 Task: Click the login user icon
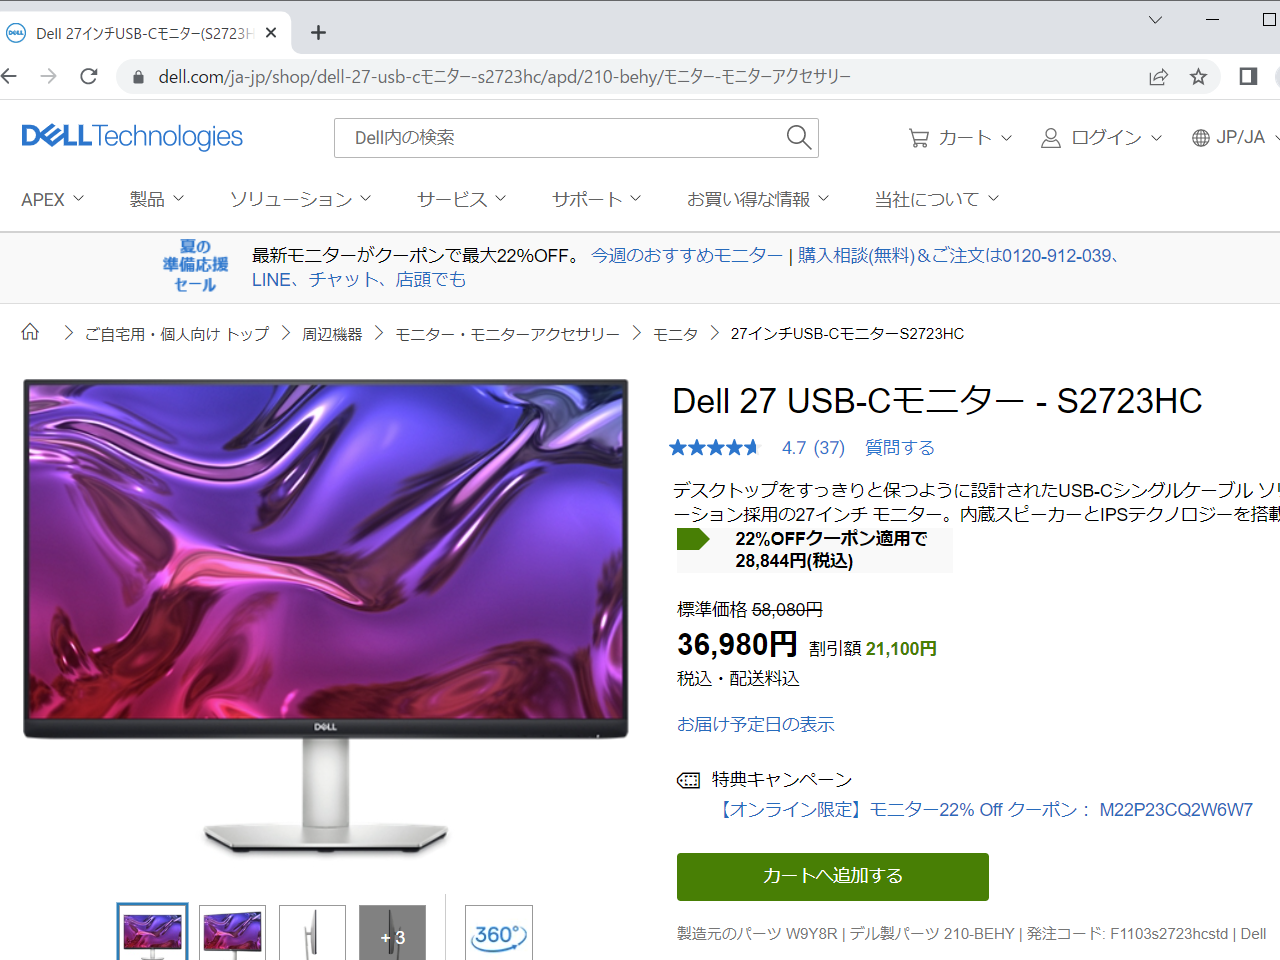(x=1050, y=138)
